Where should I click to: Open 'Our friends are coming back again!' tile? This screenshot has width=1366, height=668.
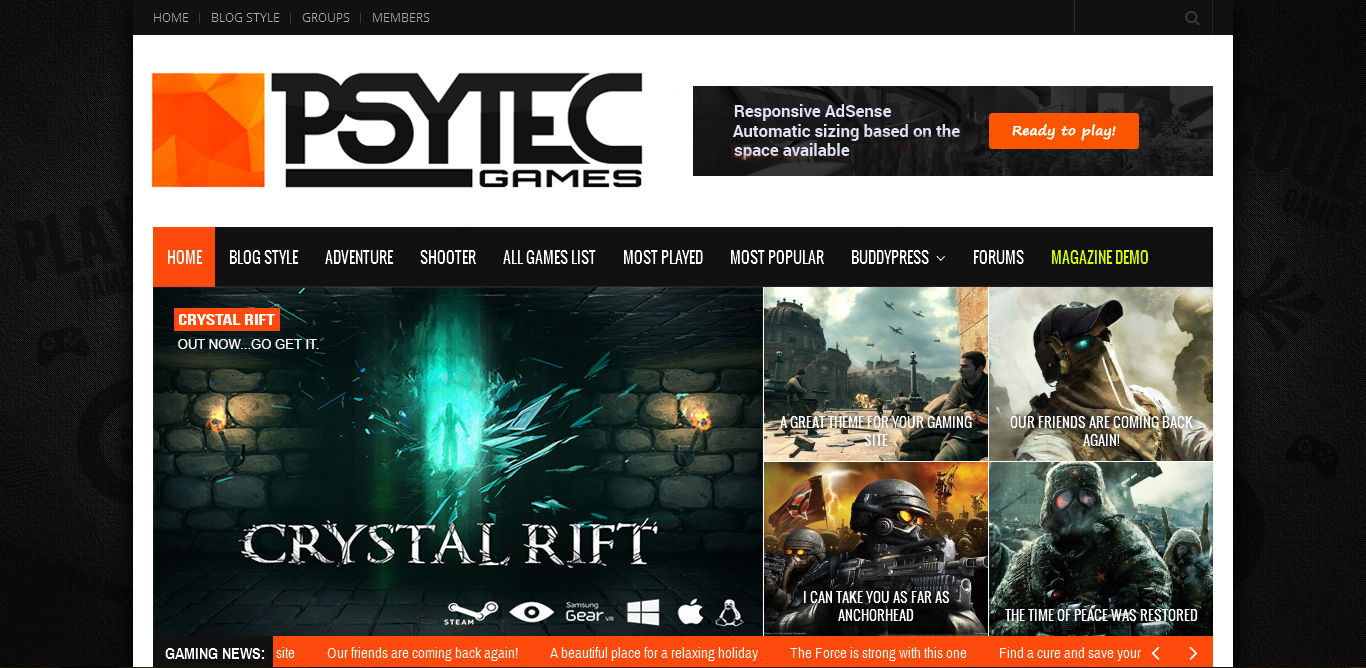(x=1101, y=374)
